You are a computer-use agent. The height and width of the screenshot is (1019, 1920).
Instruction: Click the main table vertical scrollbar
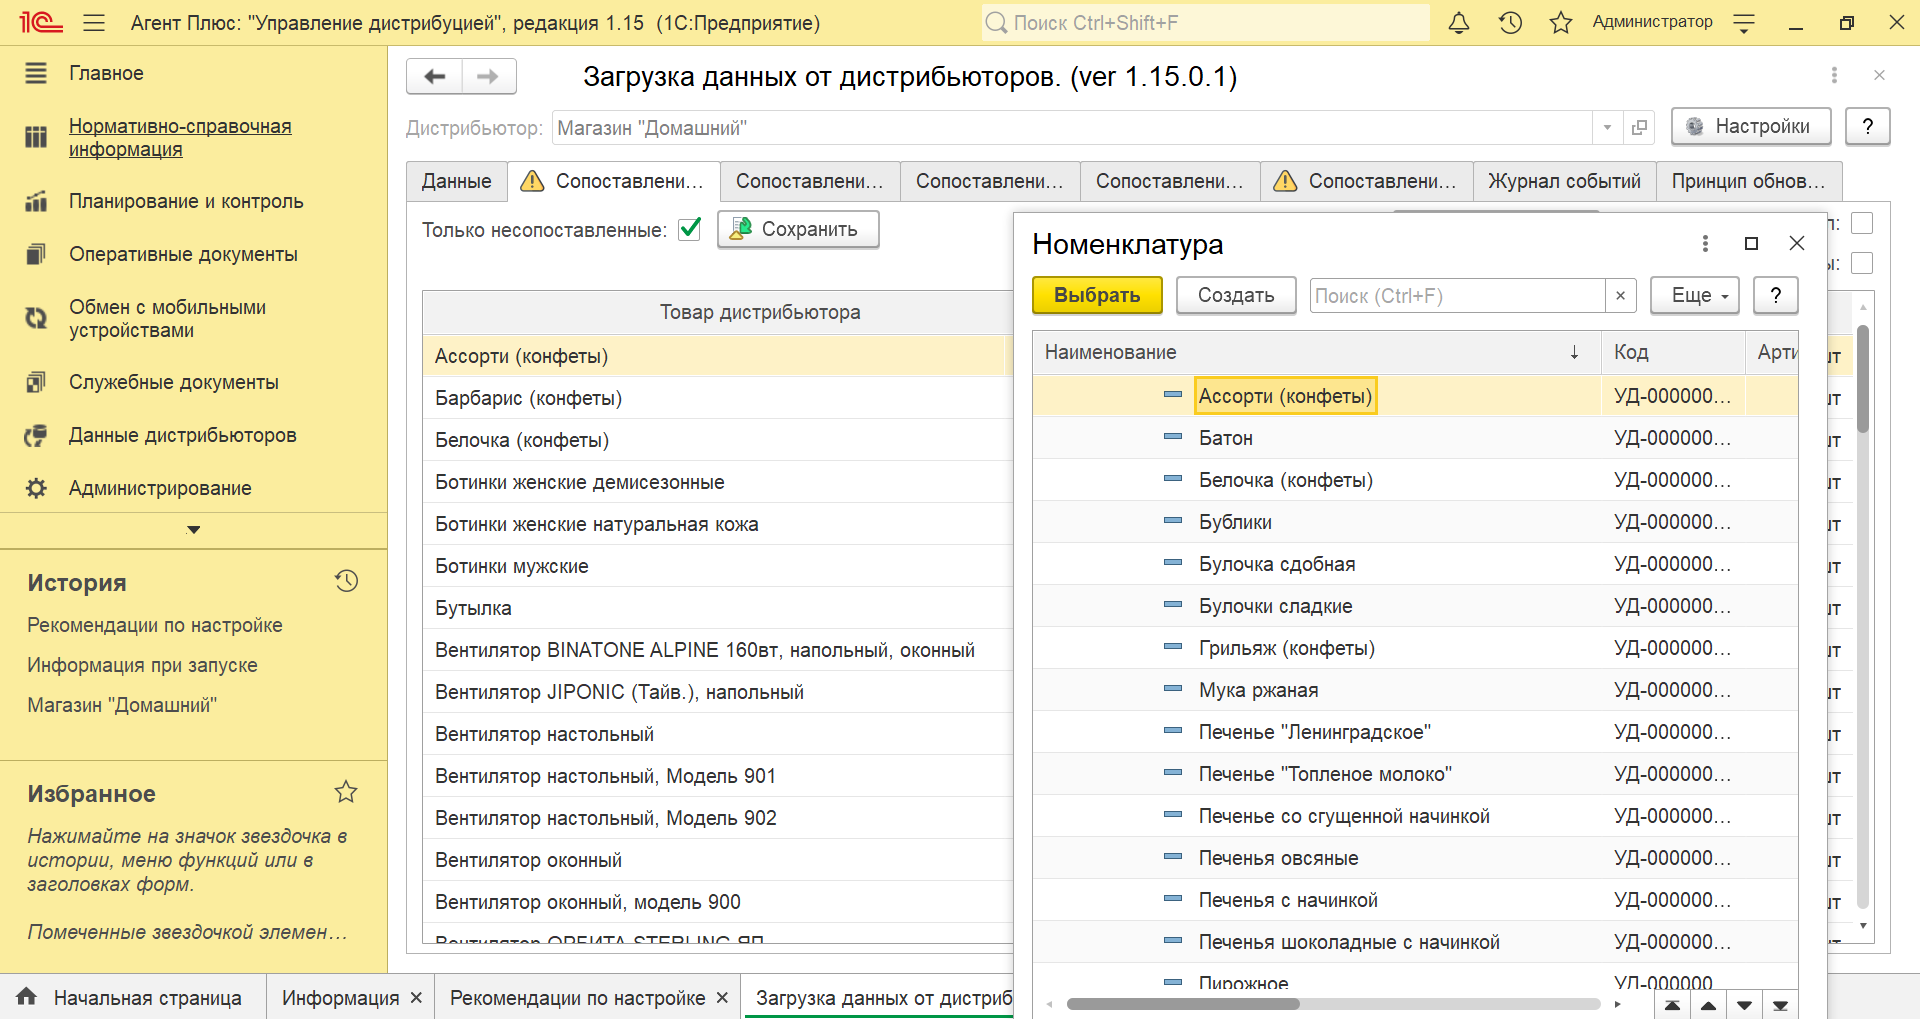point(1863,380)
